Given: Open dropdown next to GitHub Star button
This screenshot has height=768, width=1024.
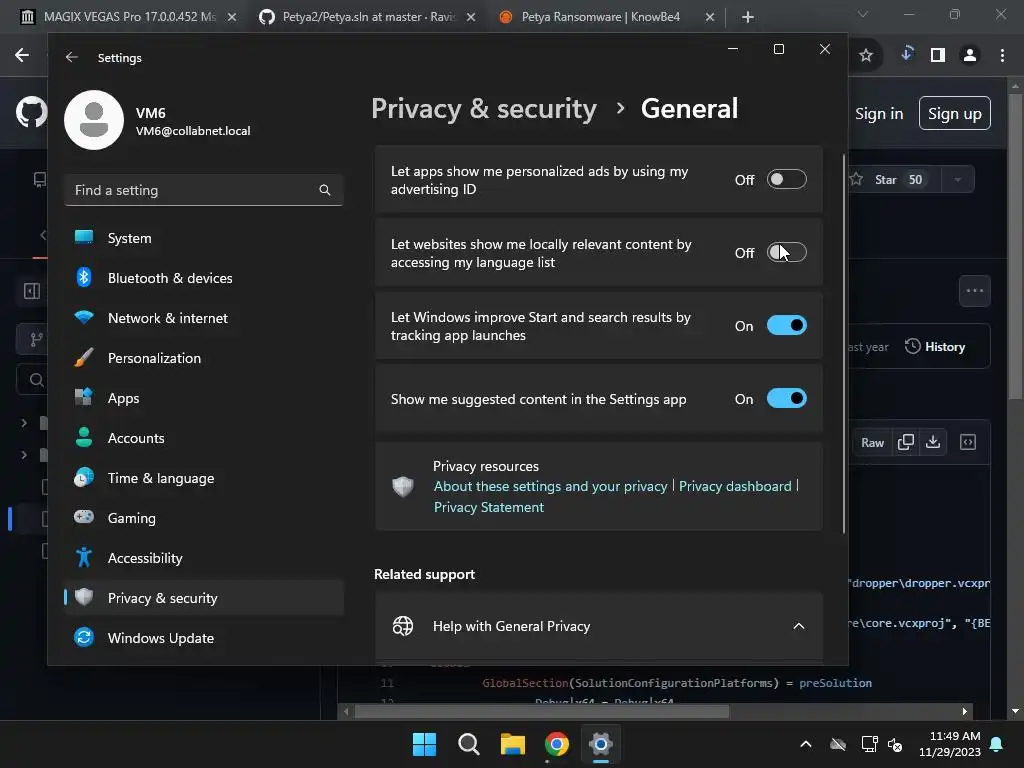Looking at the screenshot, I should tap(957, 180).
